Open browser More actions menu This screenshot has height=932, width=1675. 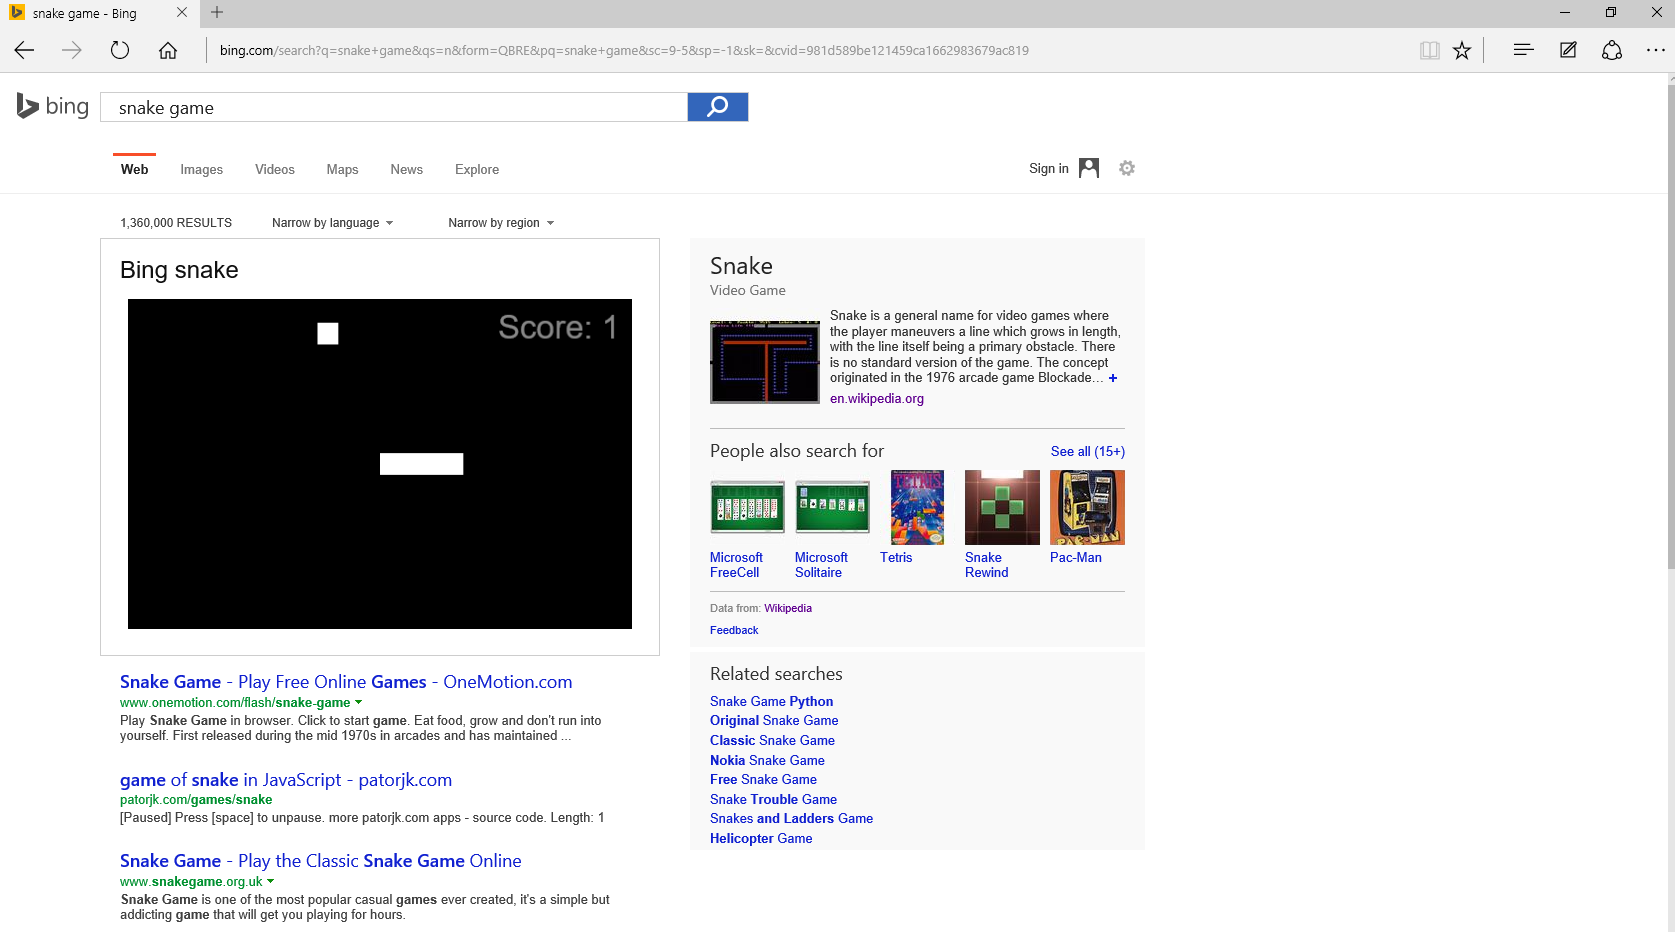[x=1656, y=50]
